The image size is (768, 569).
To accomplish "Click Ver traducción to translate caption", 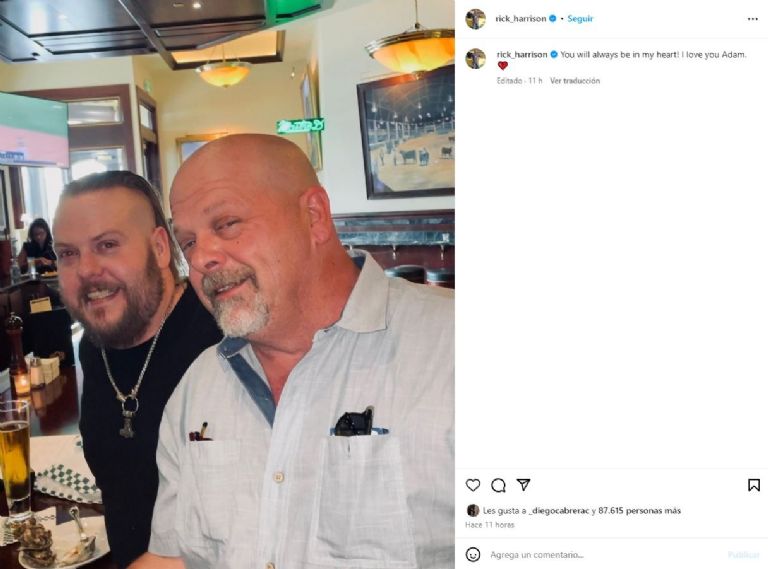I will [x=575, y=81].
